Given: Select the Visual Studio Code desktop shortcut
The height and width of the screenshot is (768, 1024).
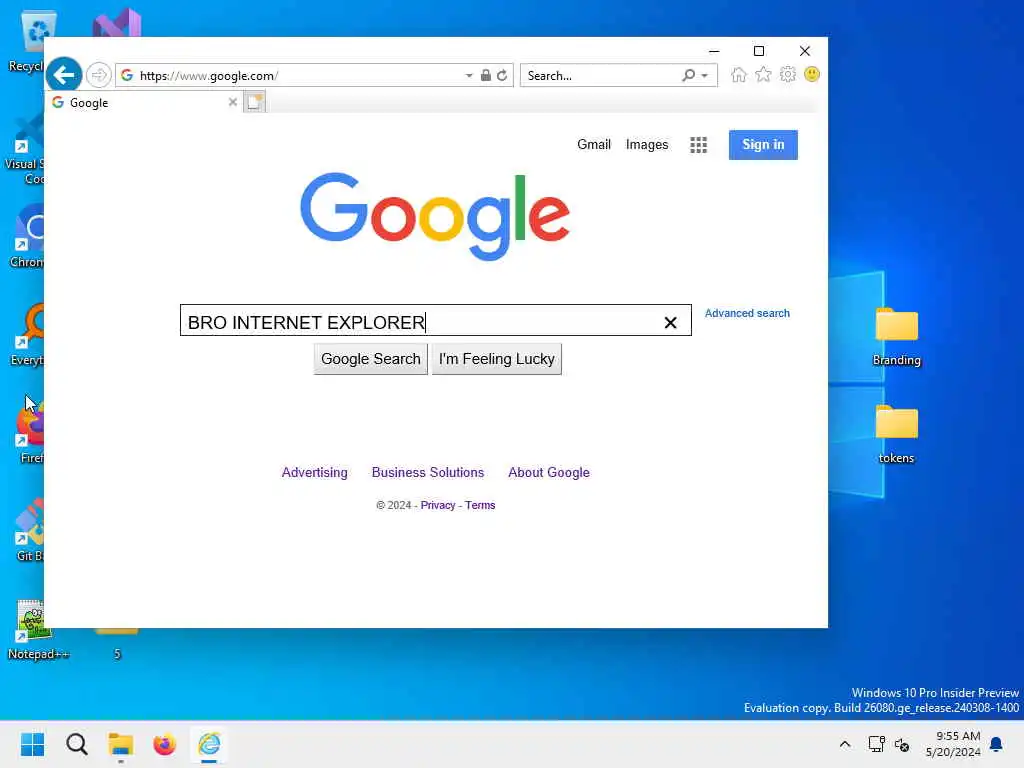Looking at the screenshot, I should [26, 148].
